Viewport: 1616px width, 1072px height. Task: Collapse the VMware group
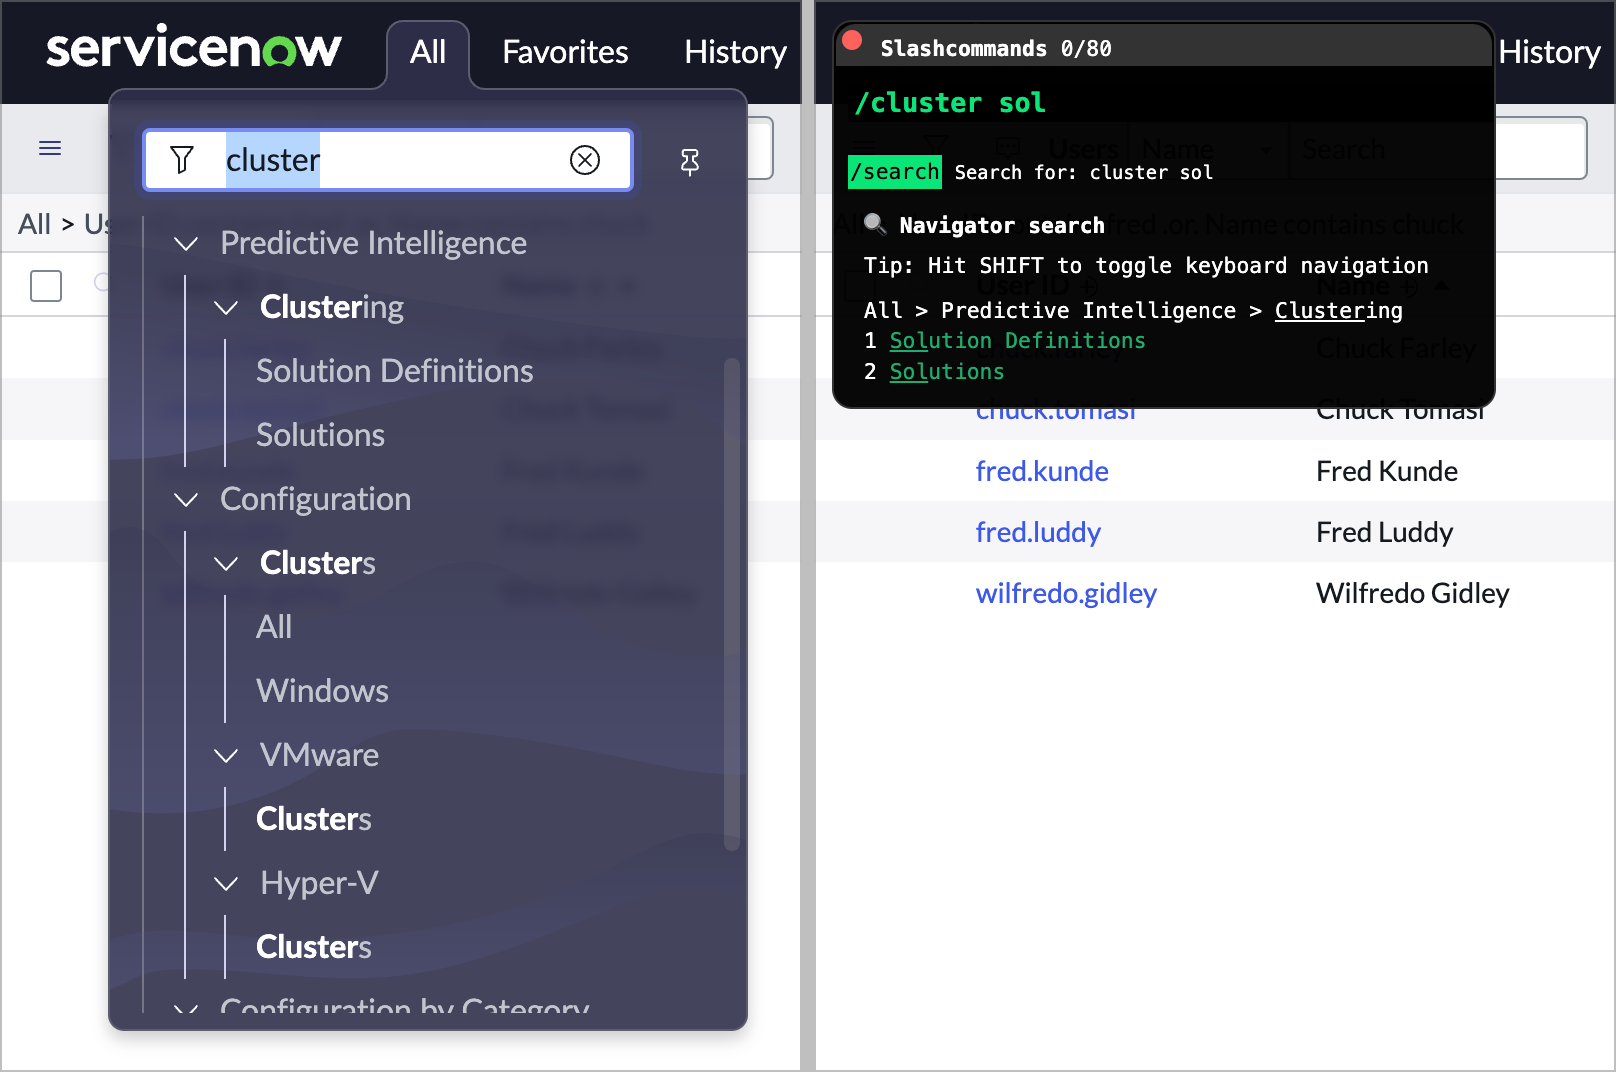tap(227, 755)
